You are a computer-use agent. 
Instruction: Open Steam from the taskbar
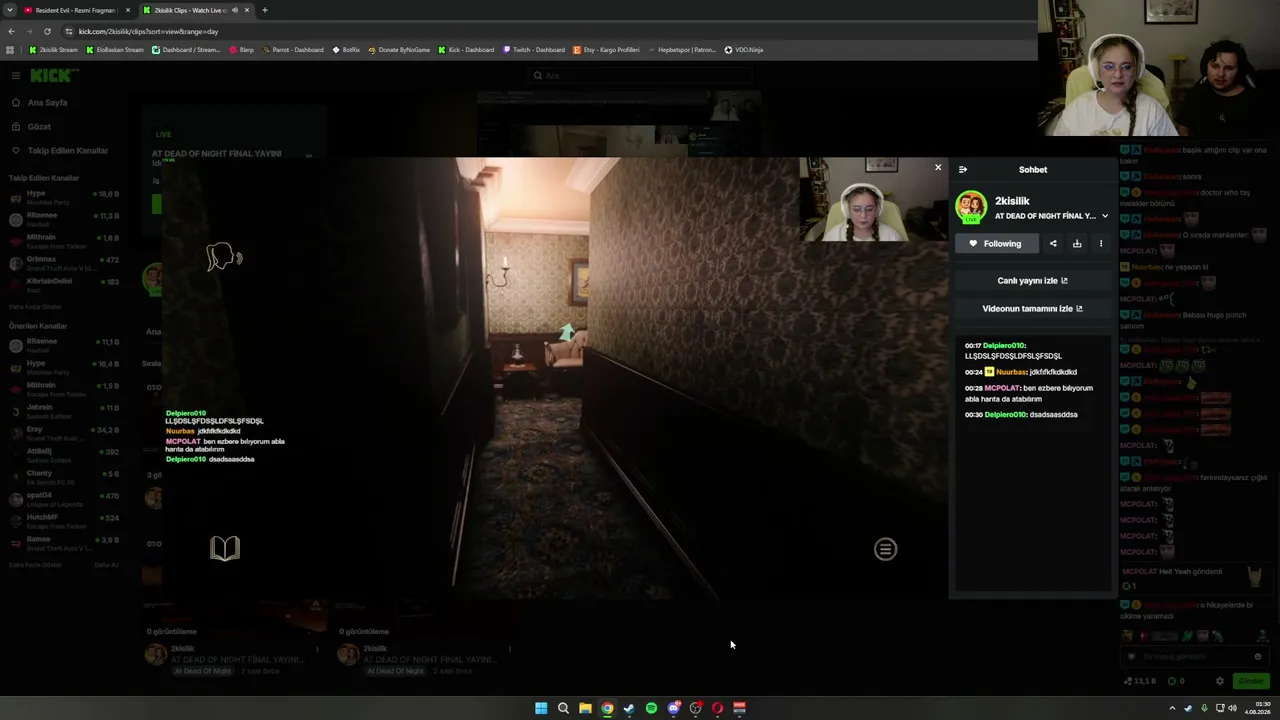[629, 708]
